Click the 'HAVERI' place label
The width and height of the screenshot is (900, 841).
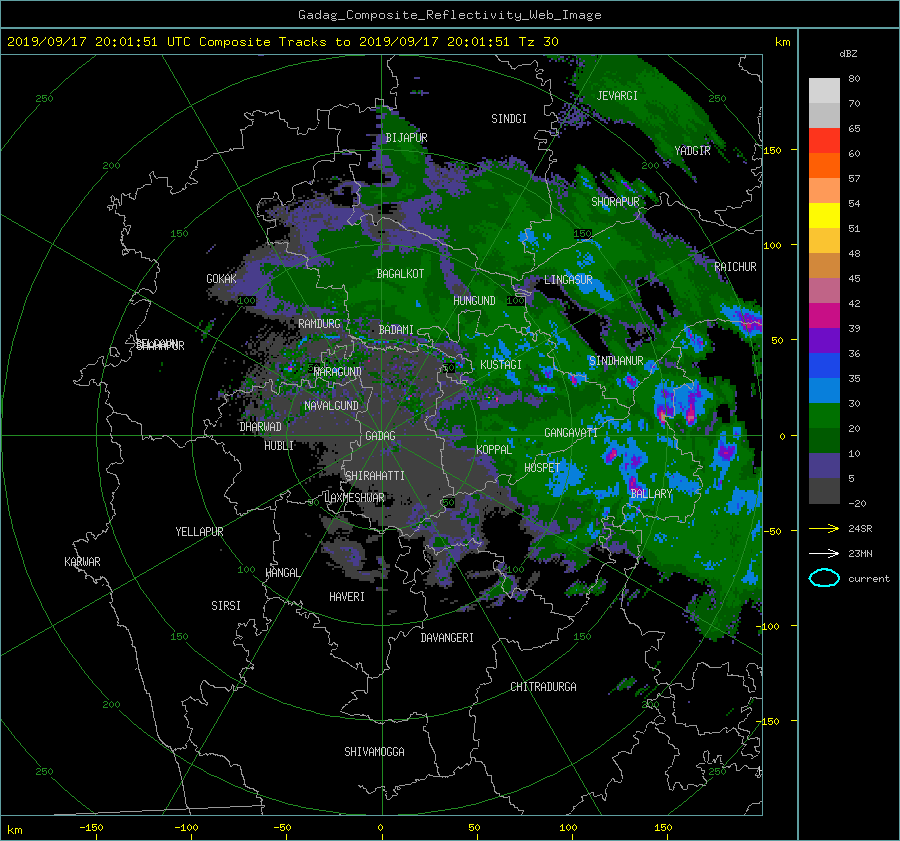point(347,597)
